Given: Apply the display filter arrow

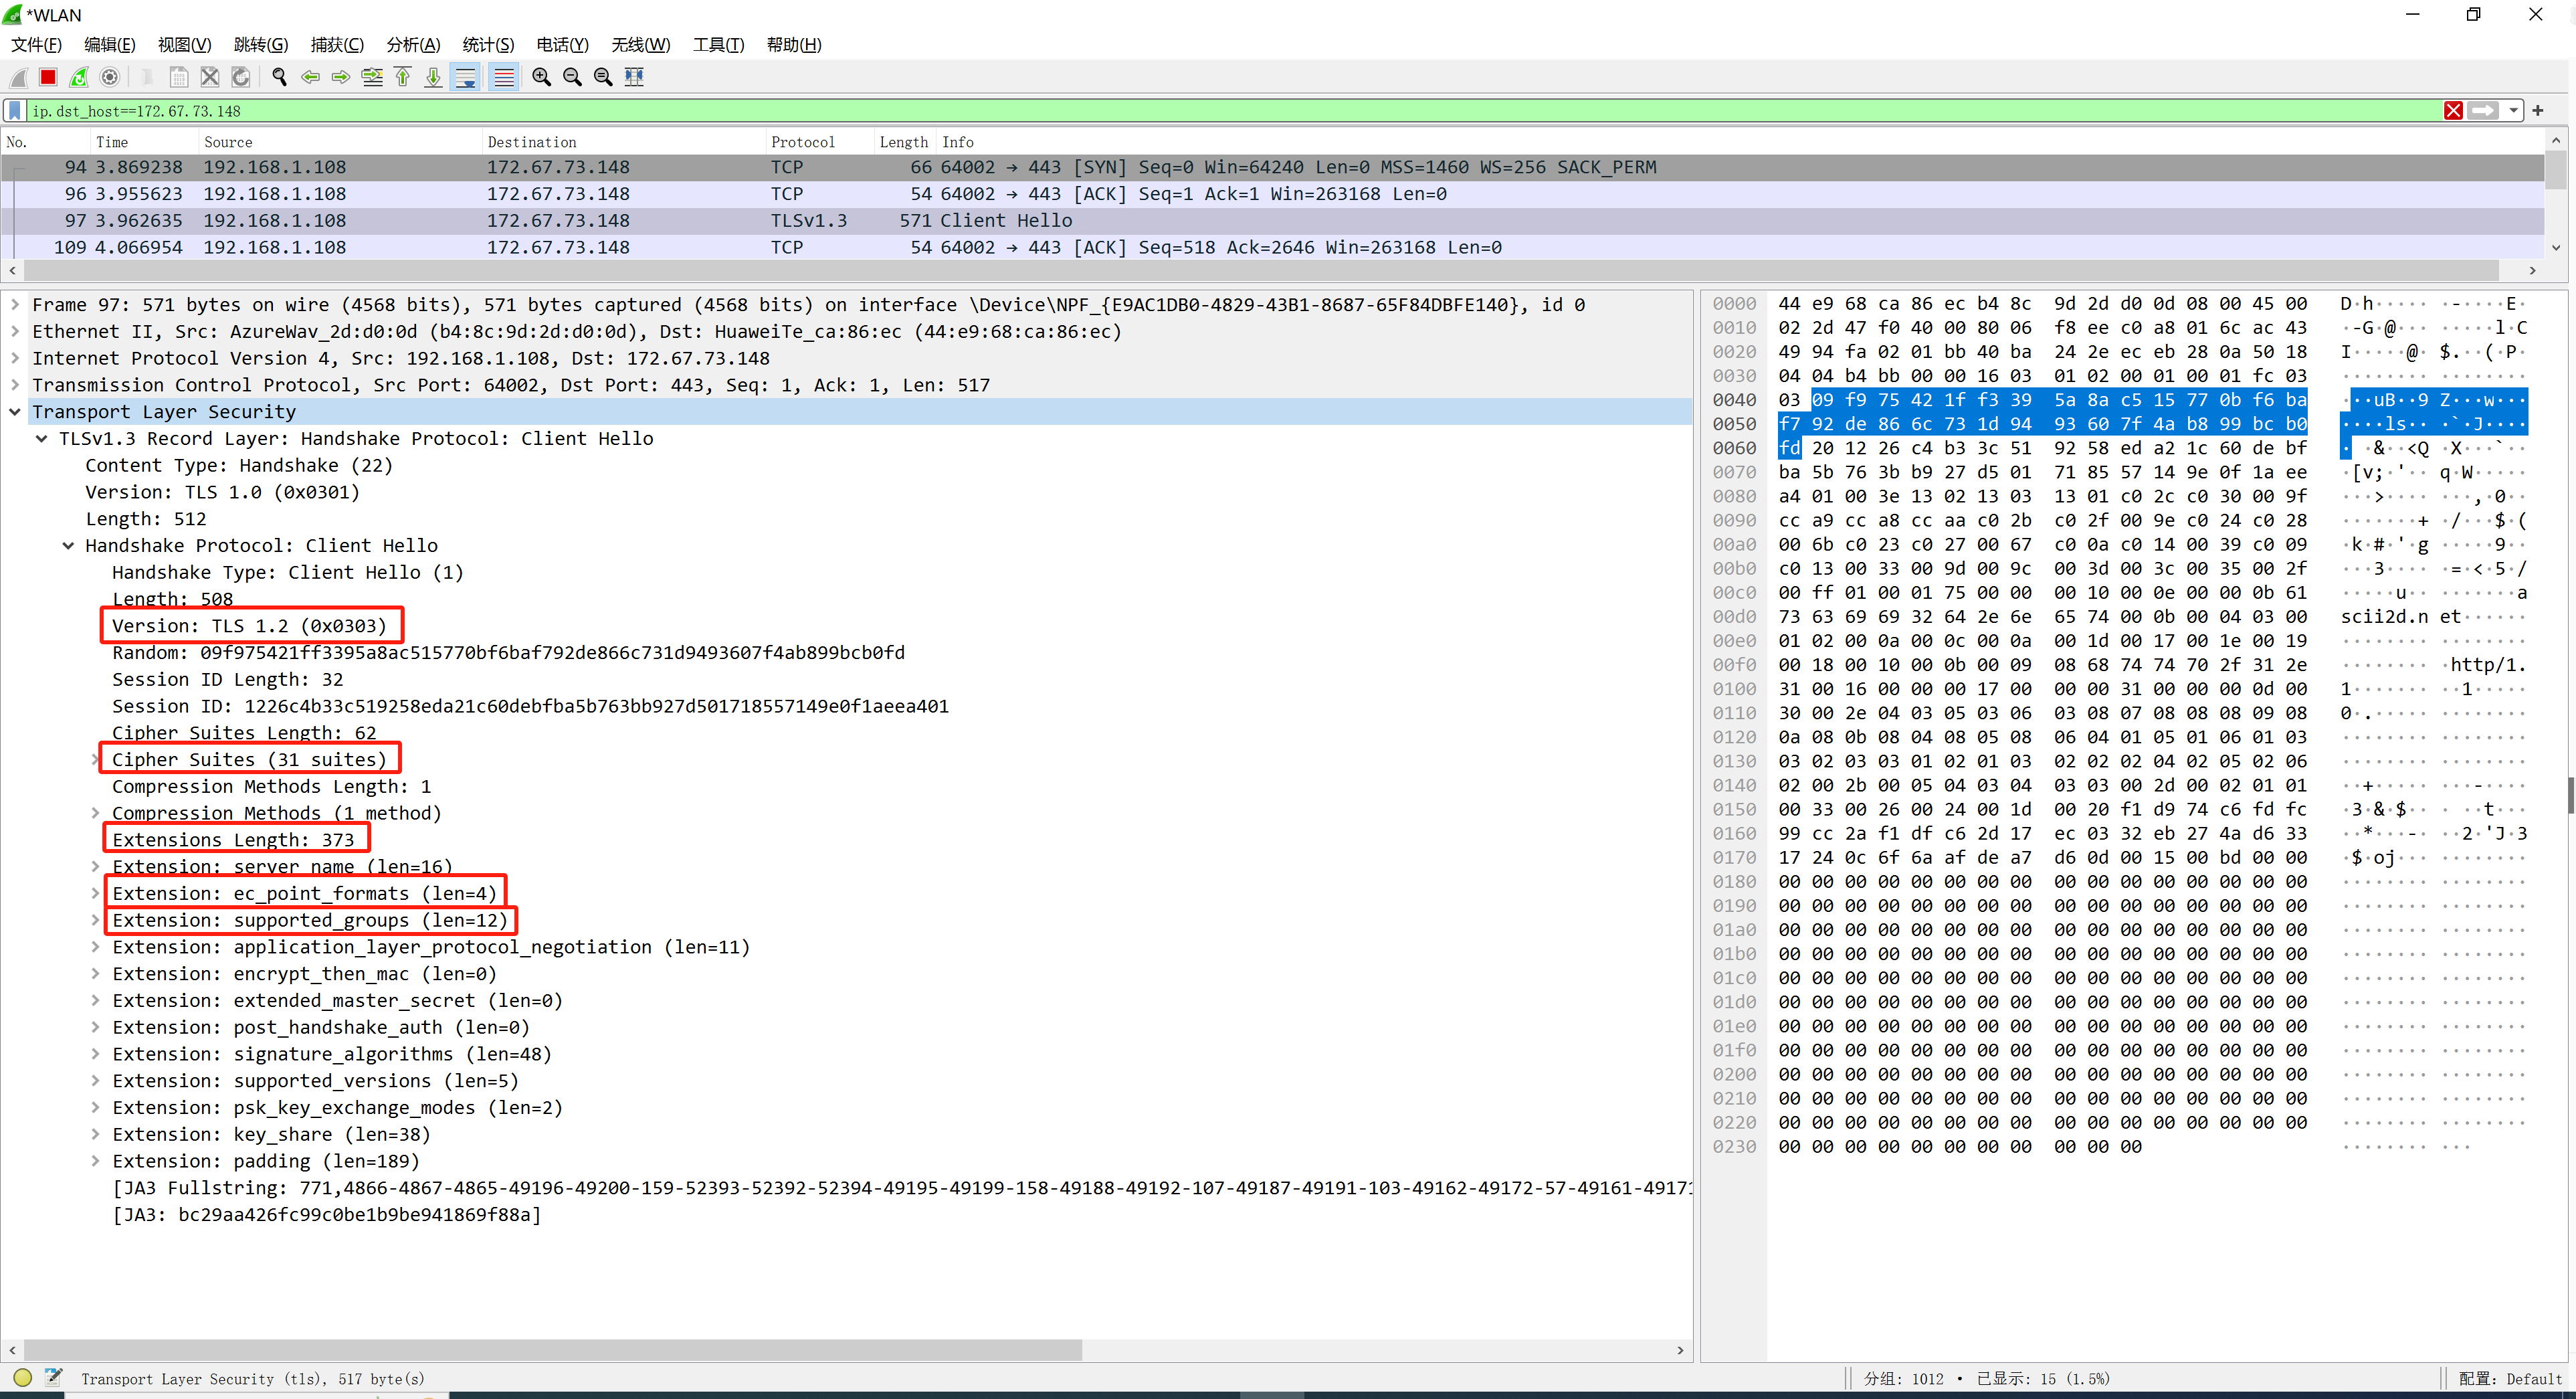Looking at the screenshot, I should coord(2482,111).
